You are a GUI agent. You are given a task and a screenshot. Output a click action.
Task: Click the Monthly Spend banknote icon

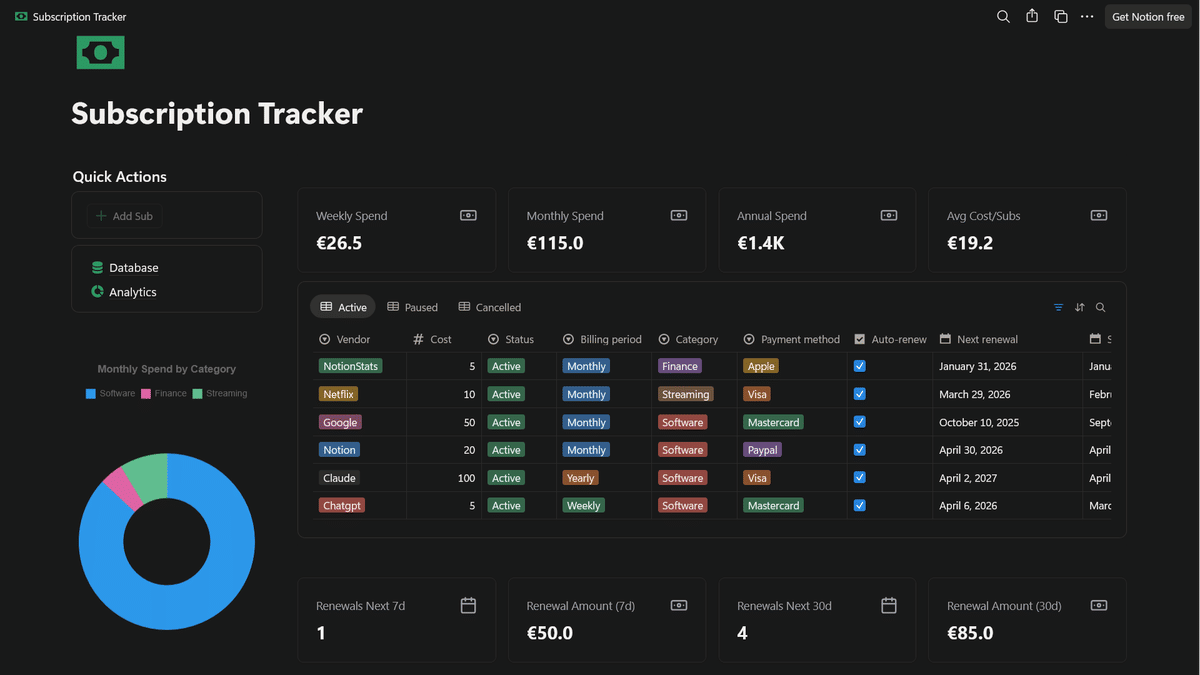click(x=678, y=216)
